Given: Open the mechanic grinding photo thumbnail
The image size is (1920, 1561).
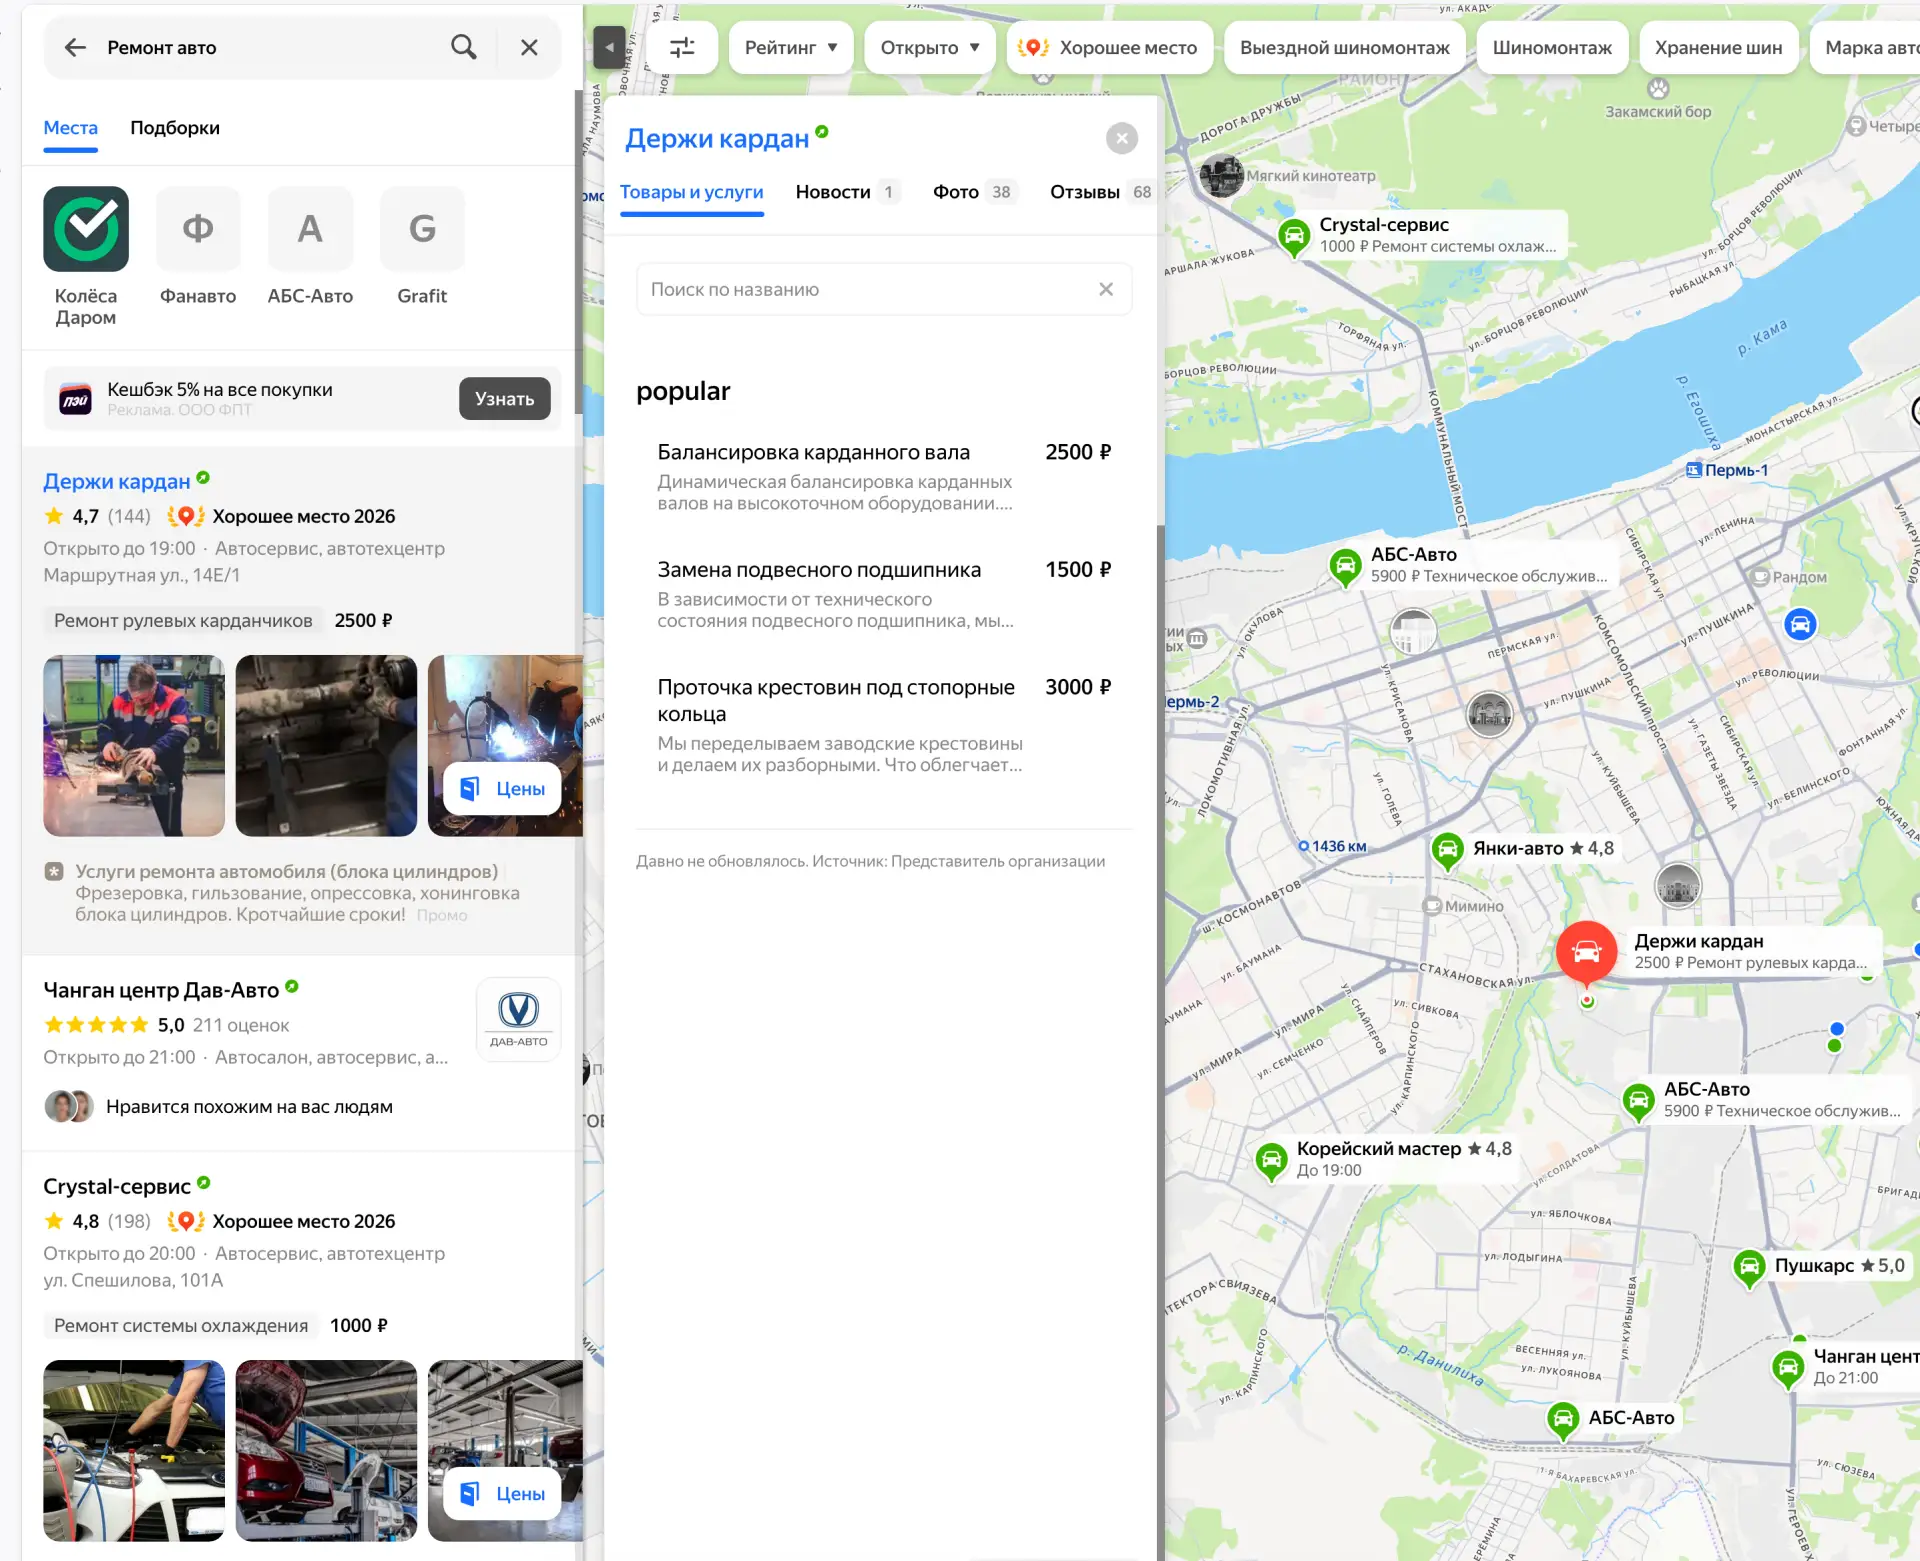Looking at the screenshot, I should 134,746.
